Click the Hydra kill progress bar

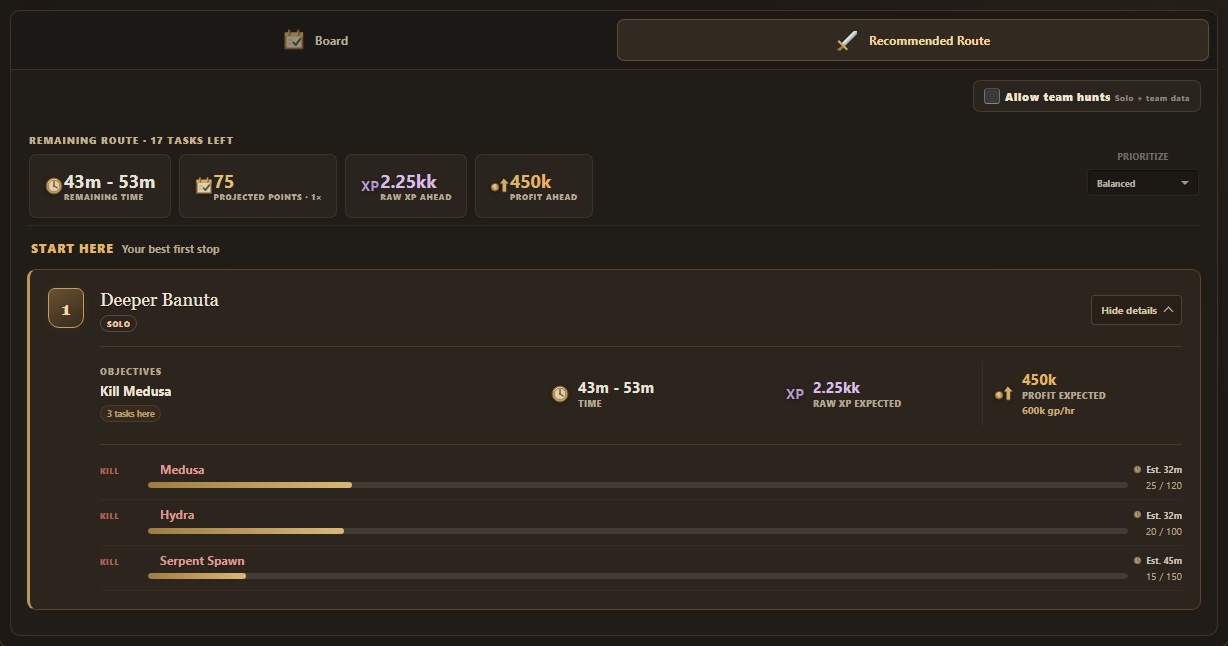pos(638,530)
